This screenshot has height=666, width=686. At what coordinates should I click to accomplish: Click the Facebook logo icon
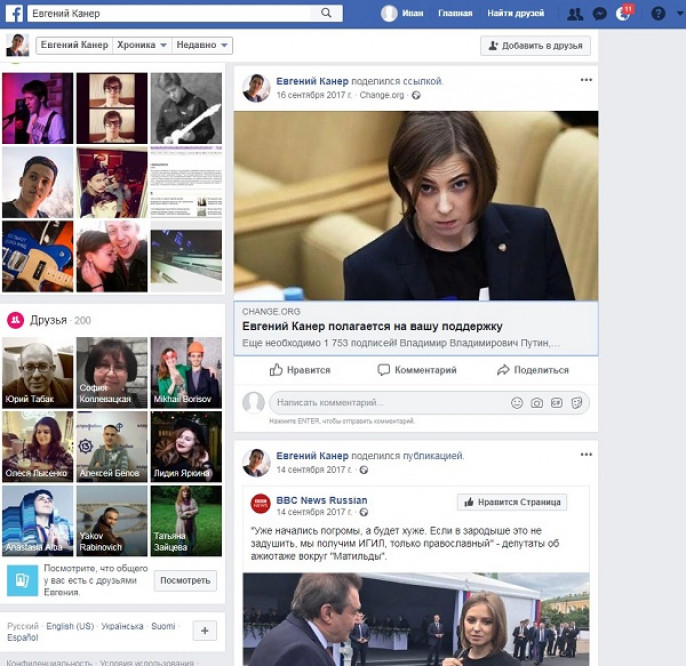pos(14,14)
